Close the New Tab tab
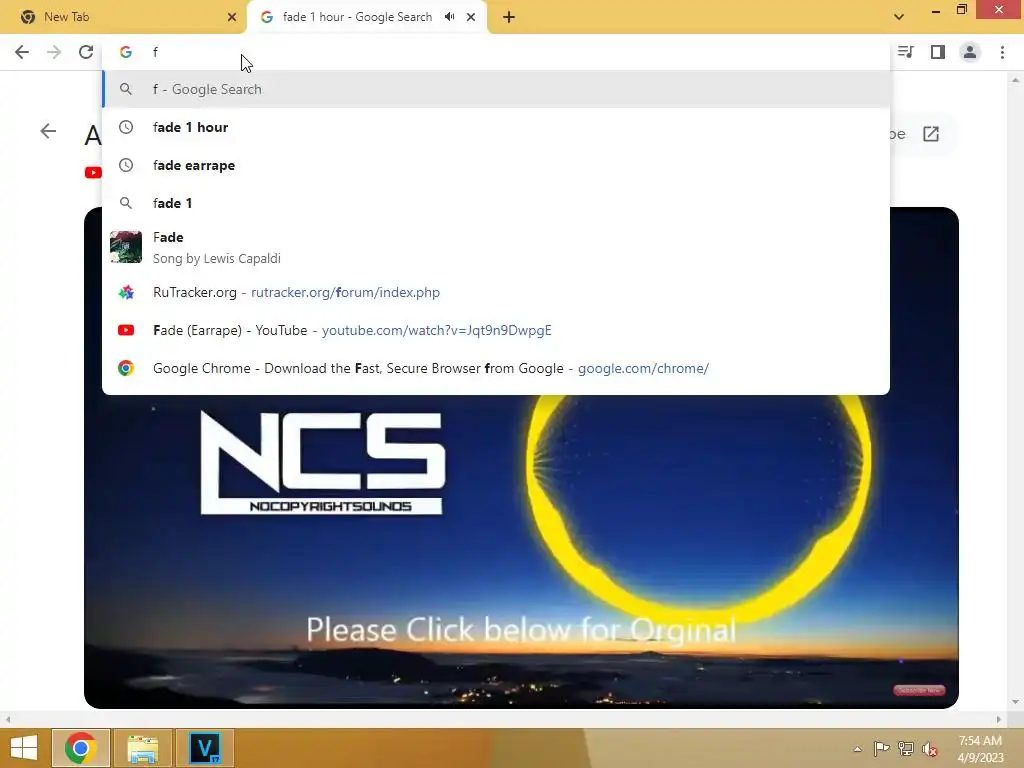 (x=232, y=17)
